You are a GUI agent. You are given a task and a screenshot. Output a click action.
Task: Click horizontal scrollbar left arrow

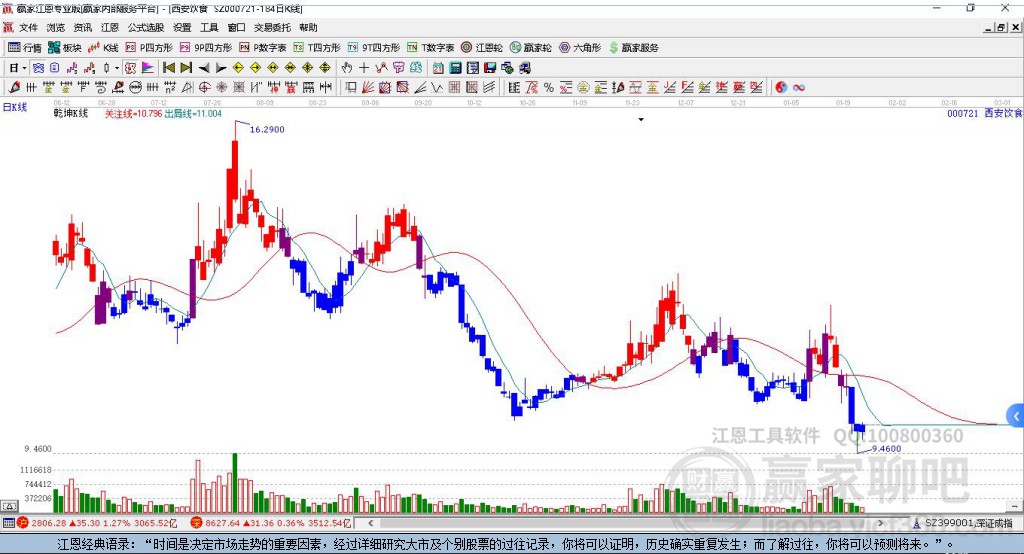tap(370, 523)
